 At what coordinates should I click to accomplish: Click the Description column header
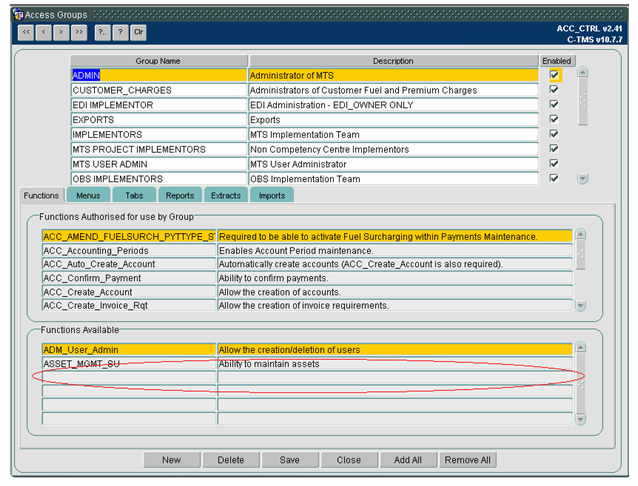pos(393,61)
